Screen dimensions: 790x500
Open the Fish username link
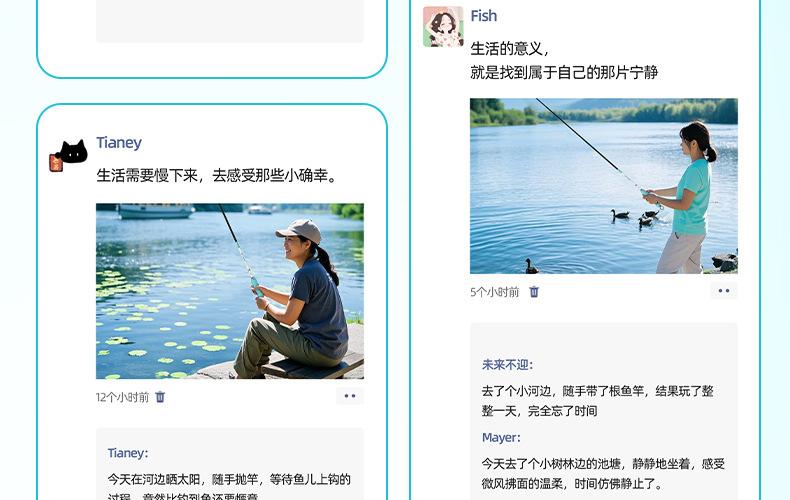click(x=484, y=16)
